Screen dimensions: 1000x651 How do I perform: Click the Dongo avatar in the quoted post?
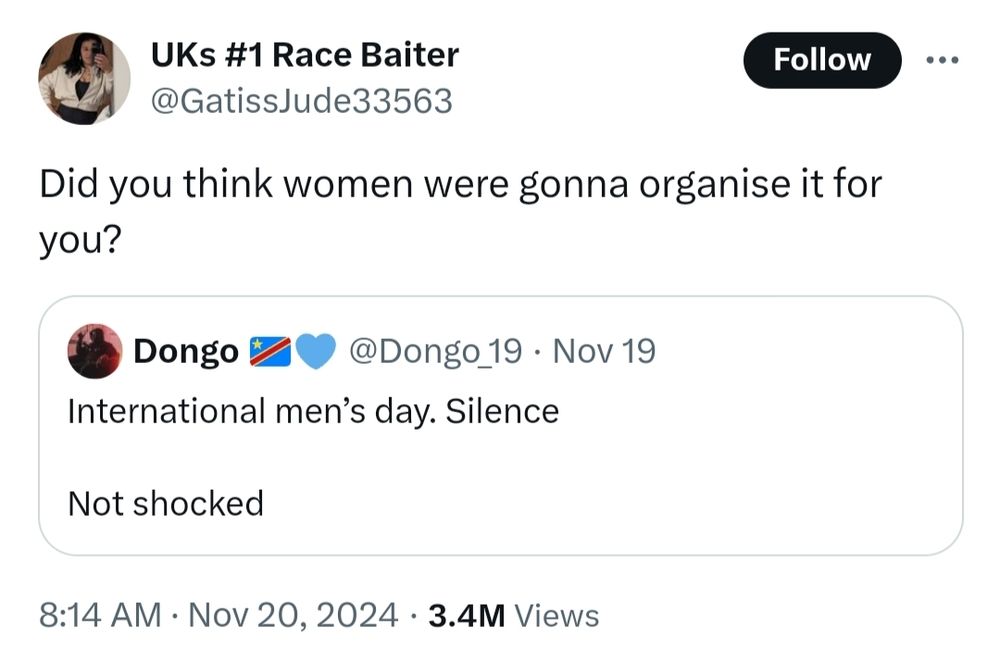click(x=94, y=351)
